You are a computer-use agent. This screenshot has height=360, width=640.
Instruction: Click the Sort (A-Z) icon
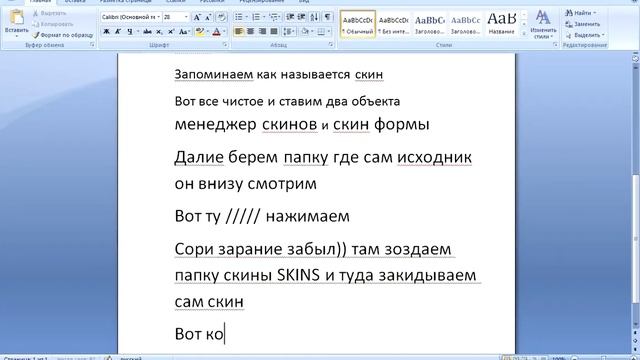pyautogui.click(x=314, y=17)
